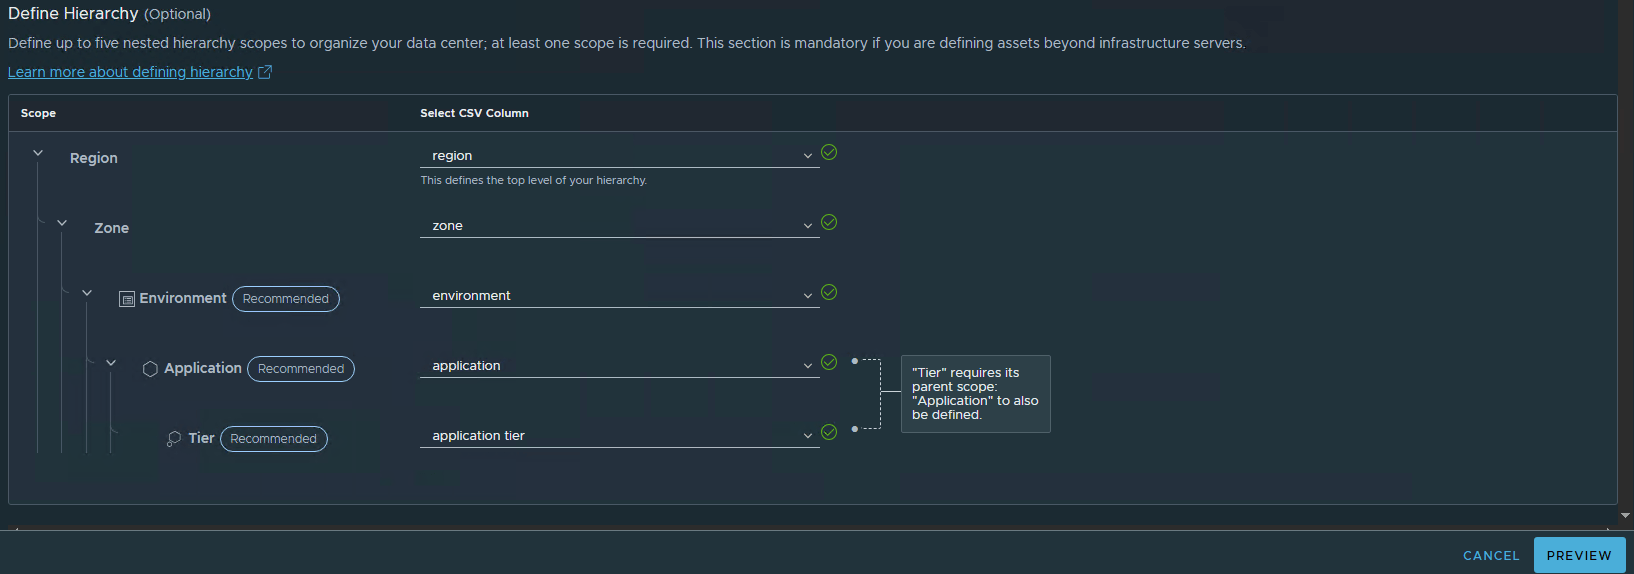Open the zone CSV column dropdown

[620, 226]
